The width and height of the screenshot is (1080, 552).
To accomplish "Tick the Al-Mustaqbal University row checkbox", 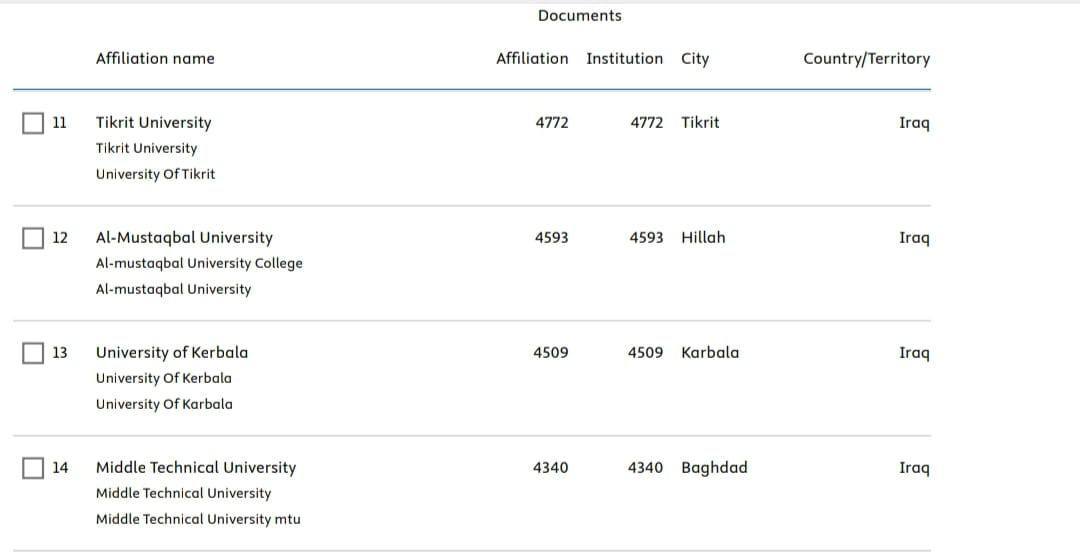I will click(x=33, y=238).
